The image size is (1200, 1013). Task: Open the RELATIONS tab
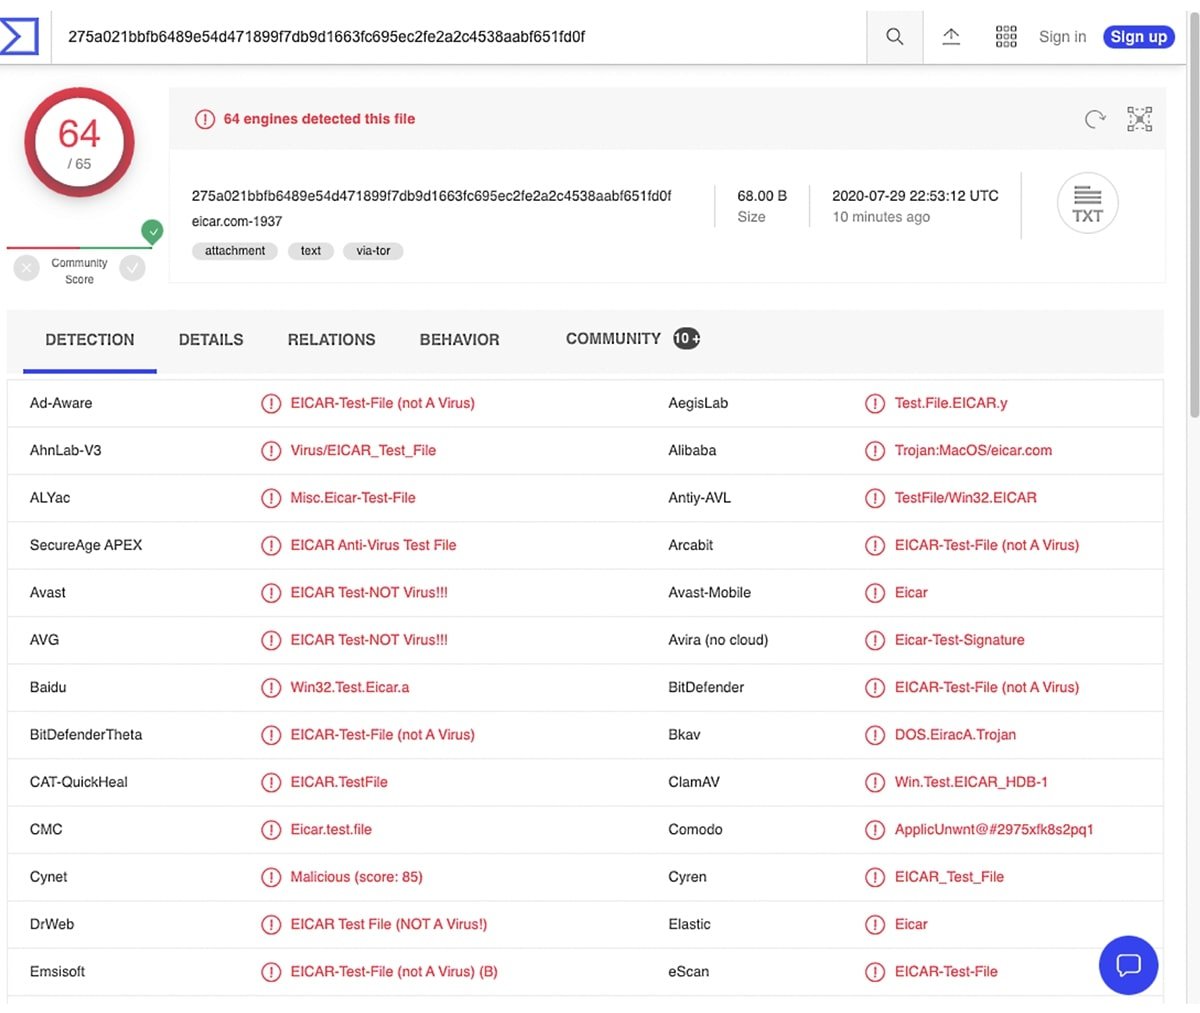coord(331,340)
